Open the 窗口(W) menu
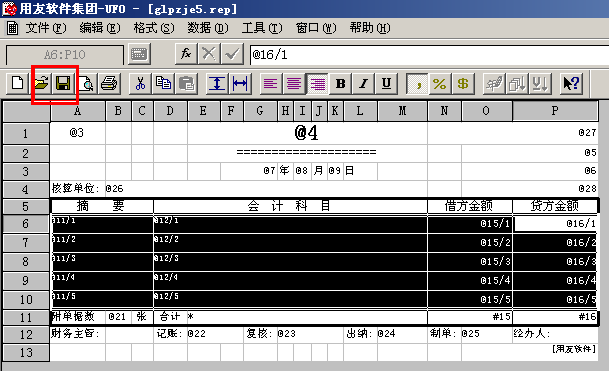609x371 pixels. (316, 28)
